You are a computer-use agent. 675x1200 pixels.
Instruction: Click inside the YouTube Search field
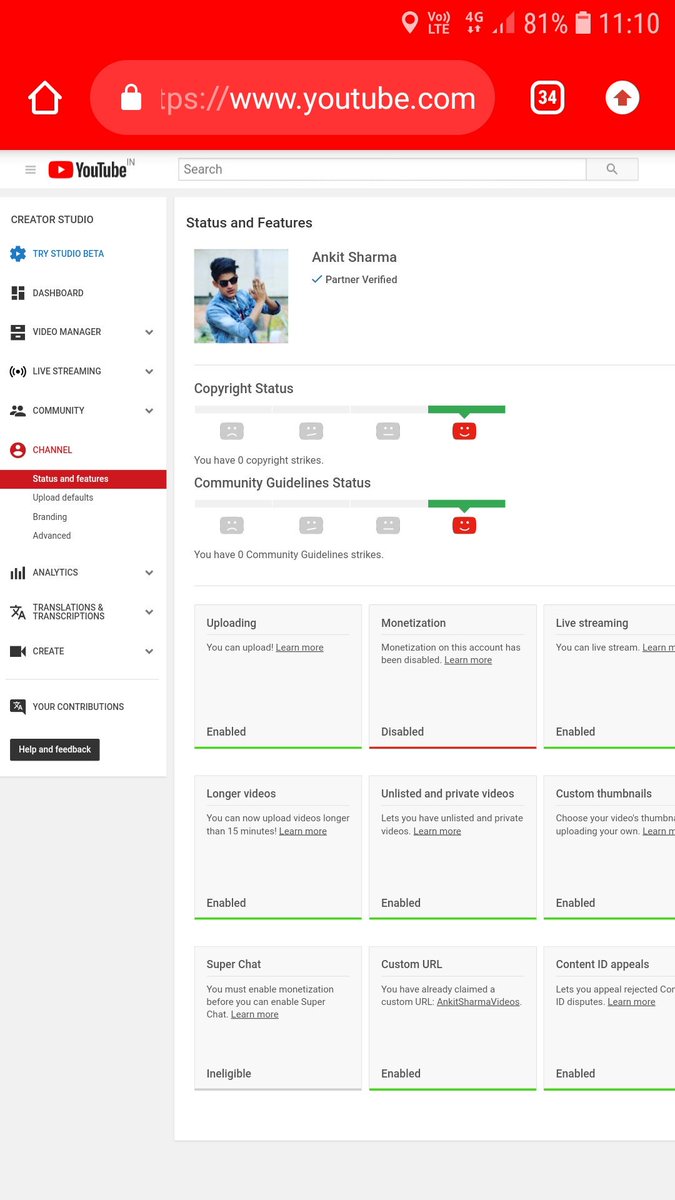[x=382, y=169]
